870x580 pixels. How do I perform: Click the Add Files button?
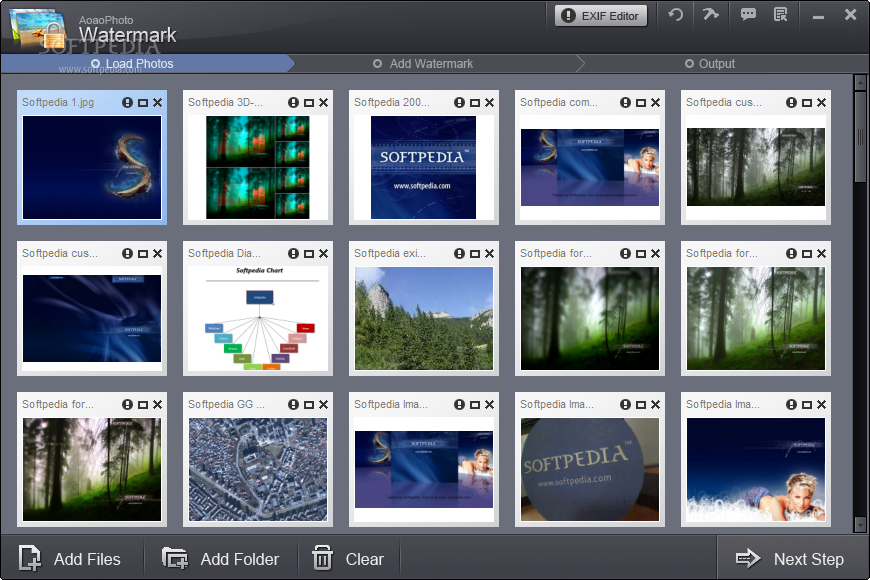point(70,558)
